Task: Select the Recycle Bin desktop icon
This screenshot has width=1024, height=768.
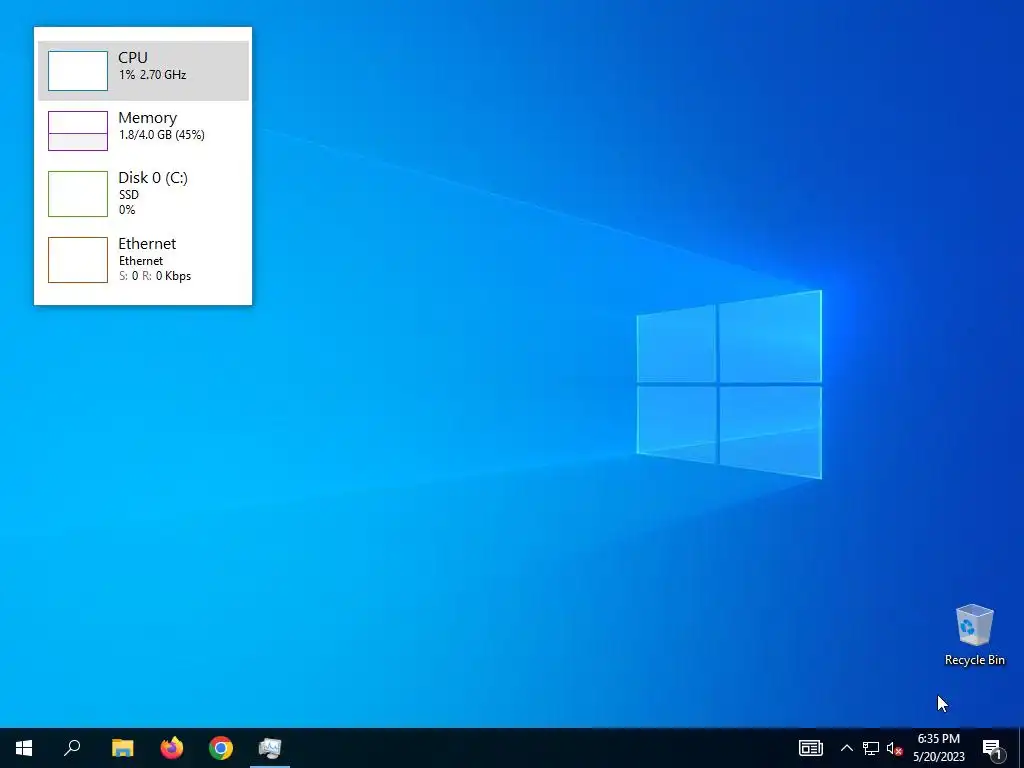Action: pos(974,635)
